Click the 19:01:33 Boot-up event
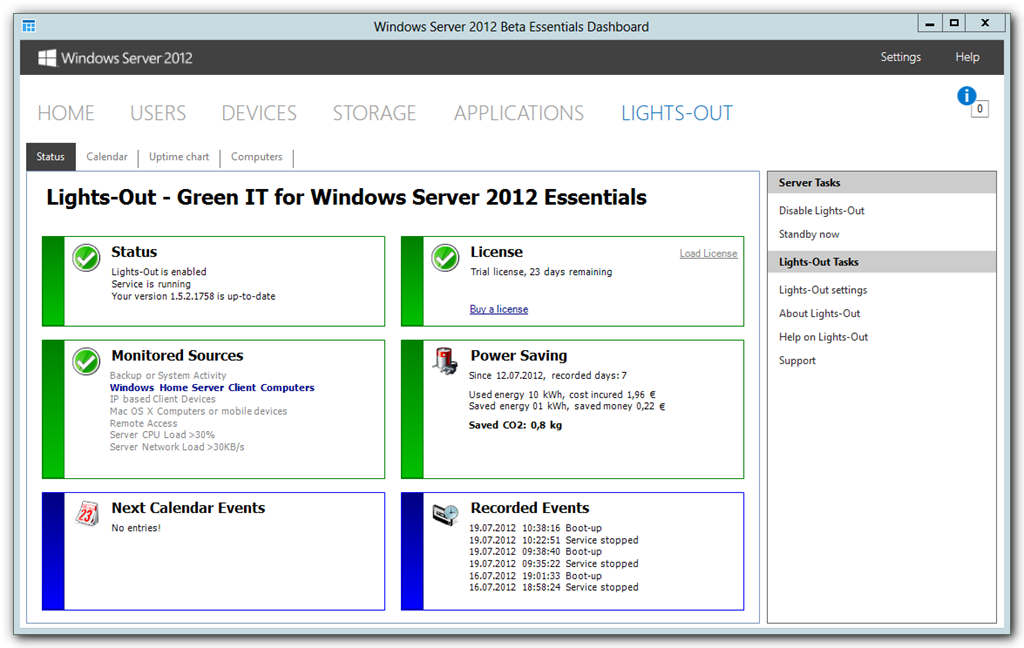 point(536,576)
